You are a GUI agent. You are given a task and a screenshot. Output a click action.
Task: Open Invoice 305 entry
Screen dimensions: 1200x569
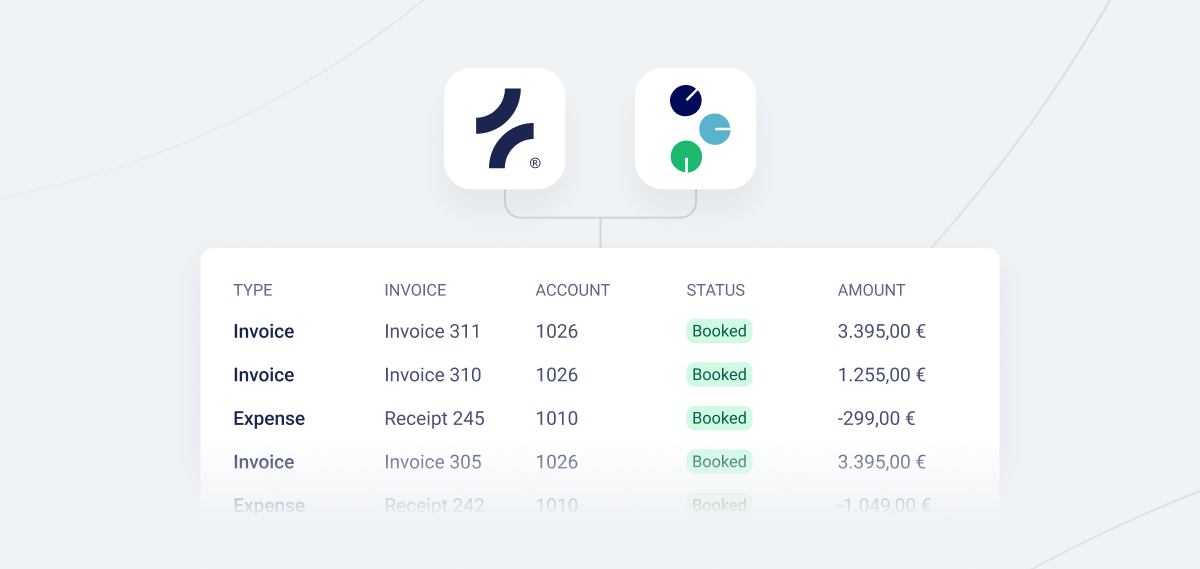[x=432, y=462]
